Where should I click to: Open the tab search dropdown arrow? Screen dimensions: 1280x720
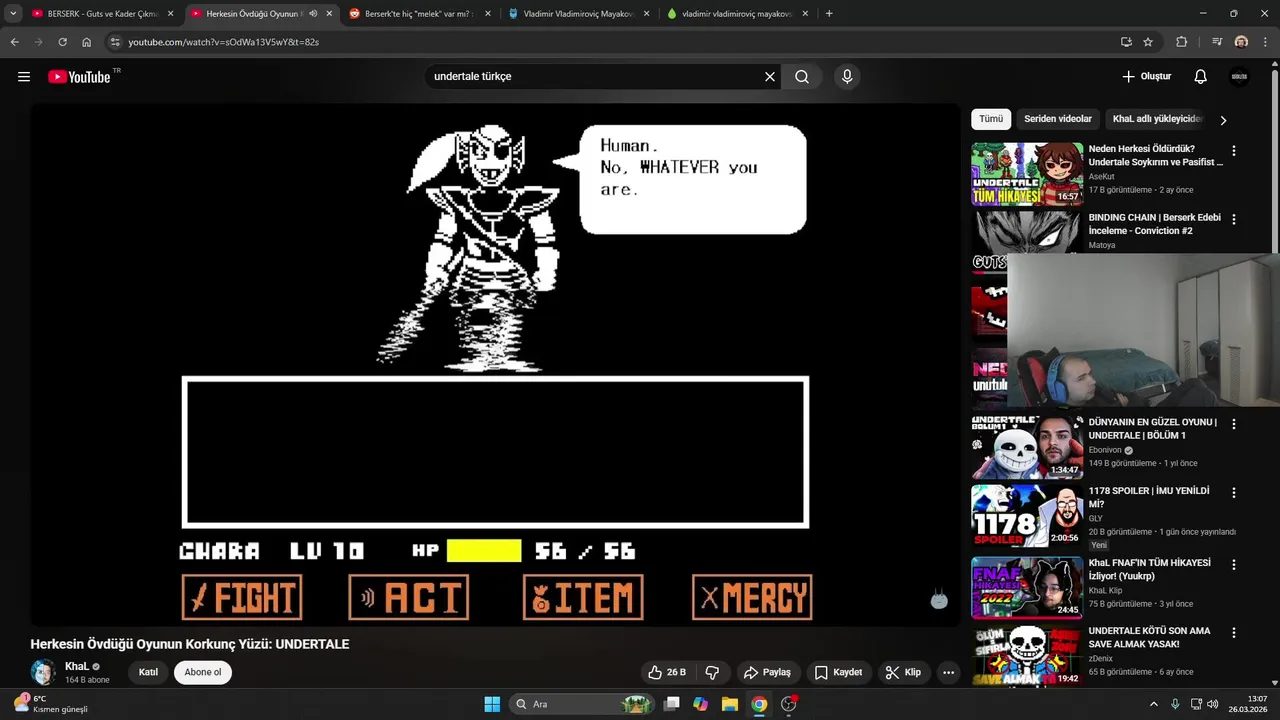tap(13, 14)
